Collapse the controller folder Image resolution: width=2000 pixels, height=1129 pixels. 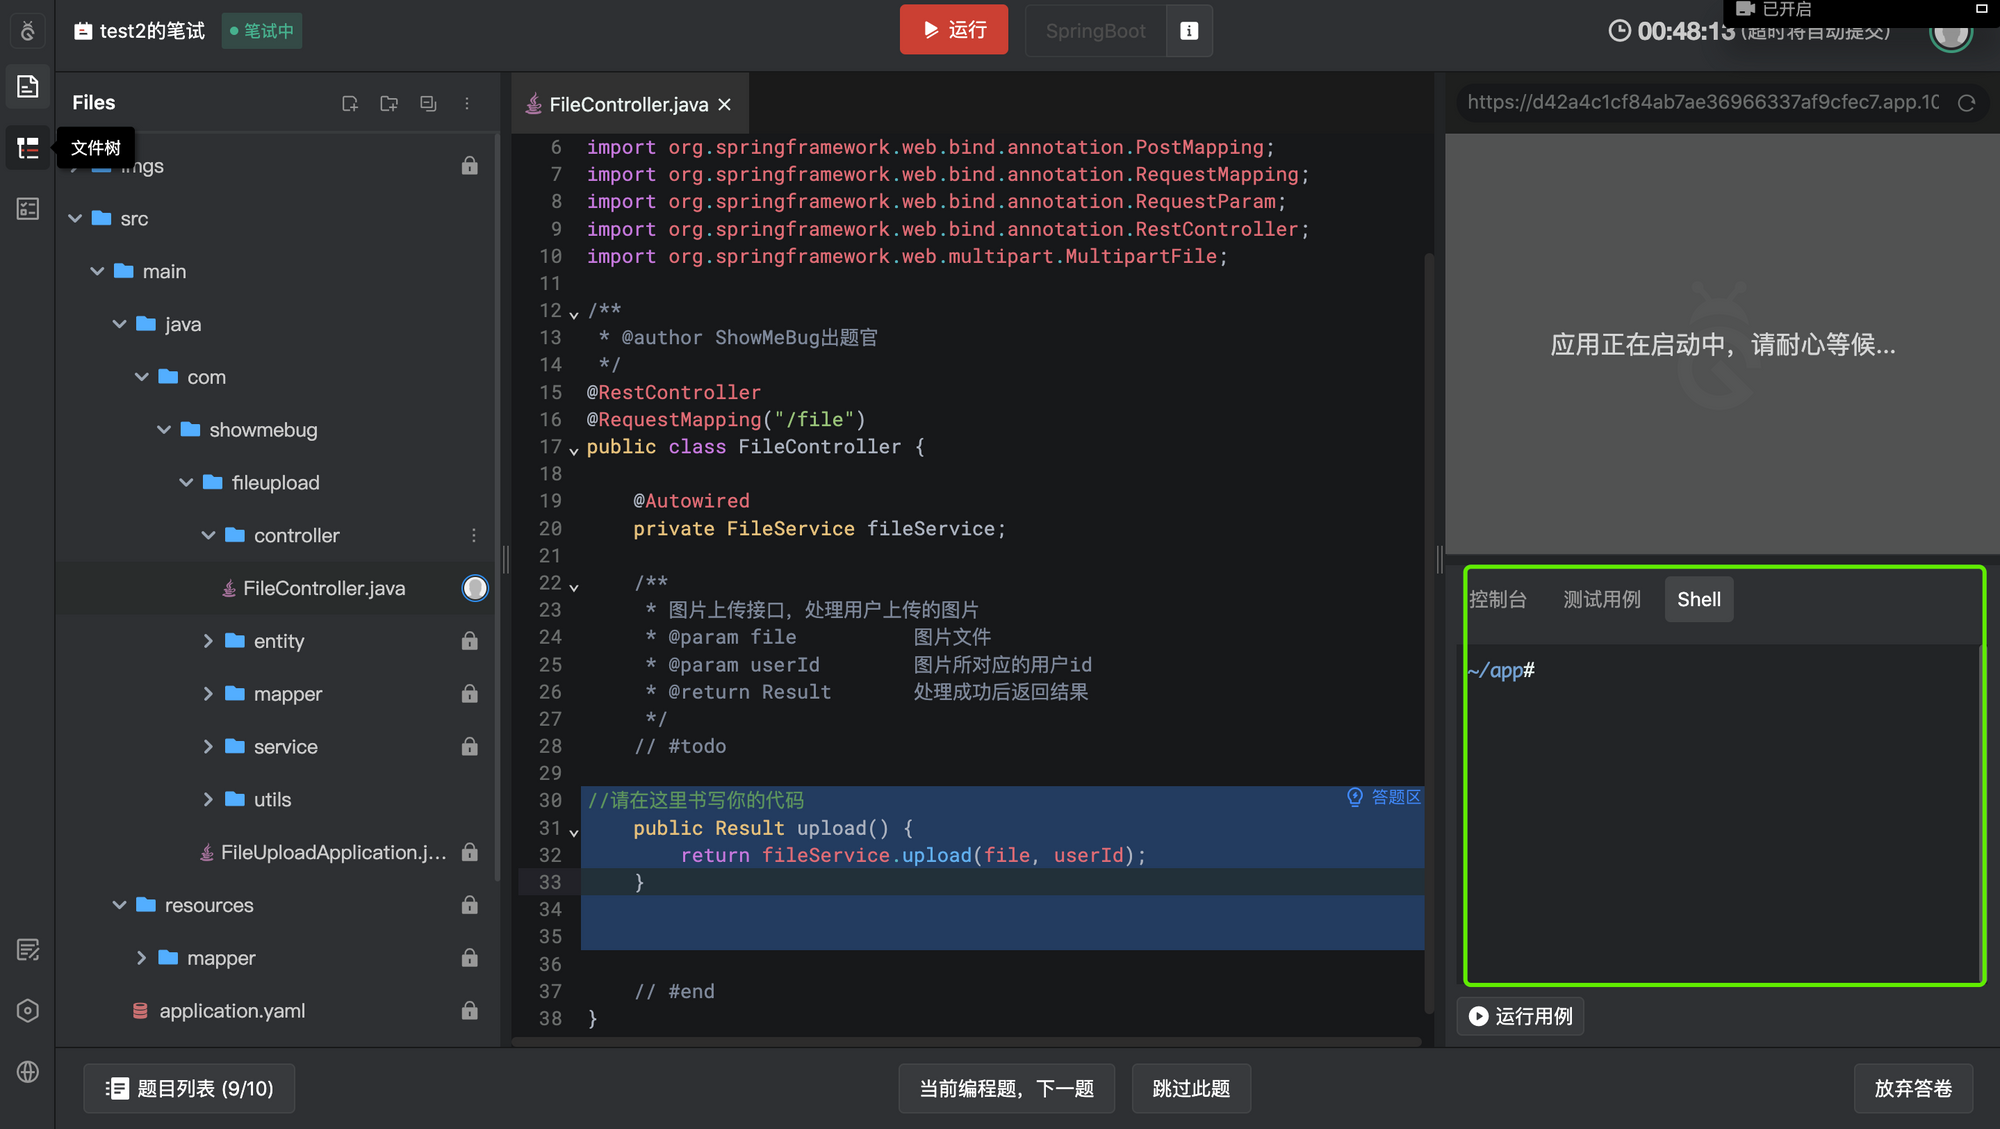[x=208, y=535]
